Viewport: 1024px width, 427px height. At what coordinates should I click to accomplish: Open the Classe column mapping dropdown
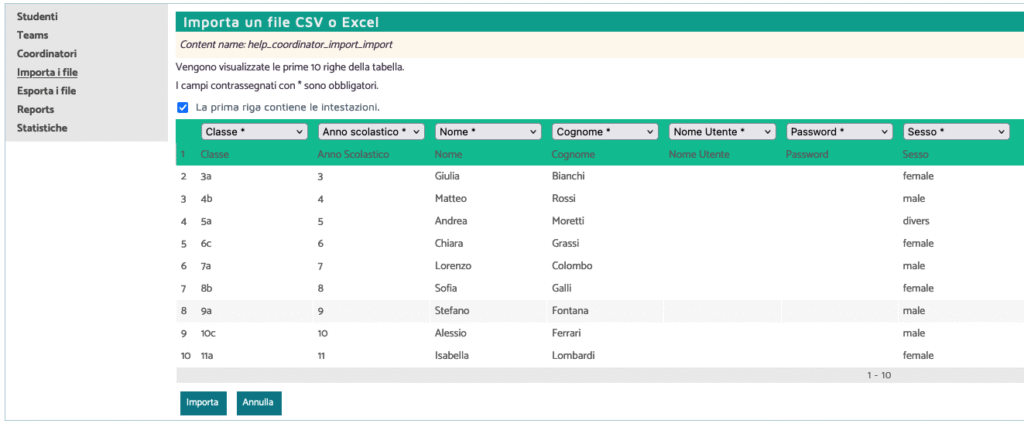coord(254,131)
